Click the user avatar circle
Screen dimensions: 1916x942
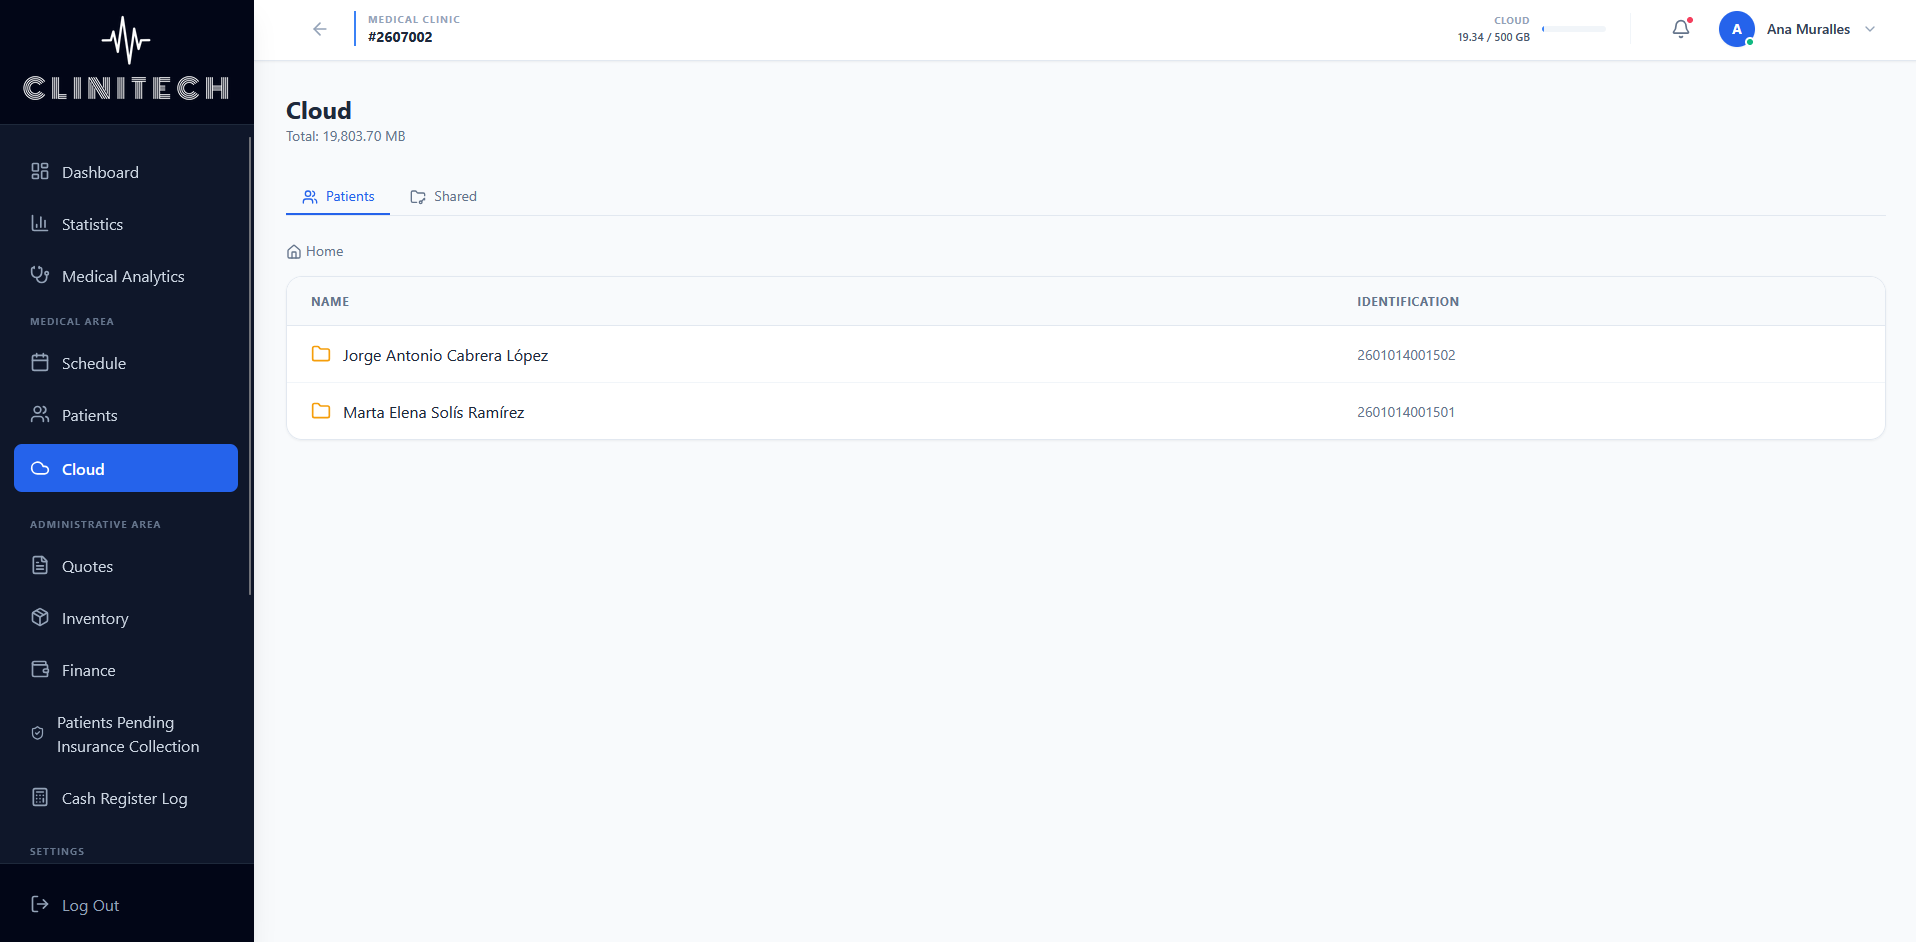click(1737, 29)
